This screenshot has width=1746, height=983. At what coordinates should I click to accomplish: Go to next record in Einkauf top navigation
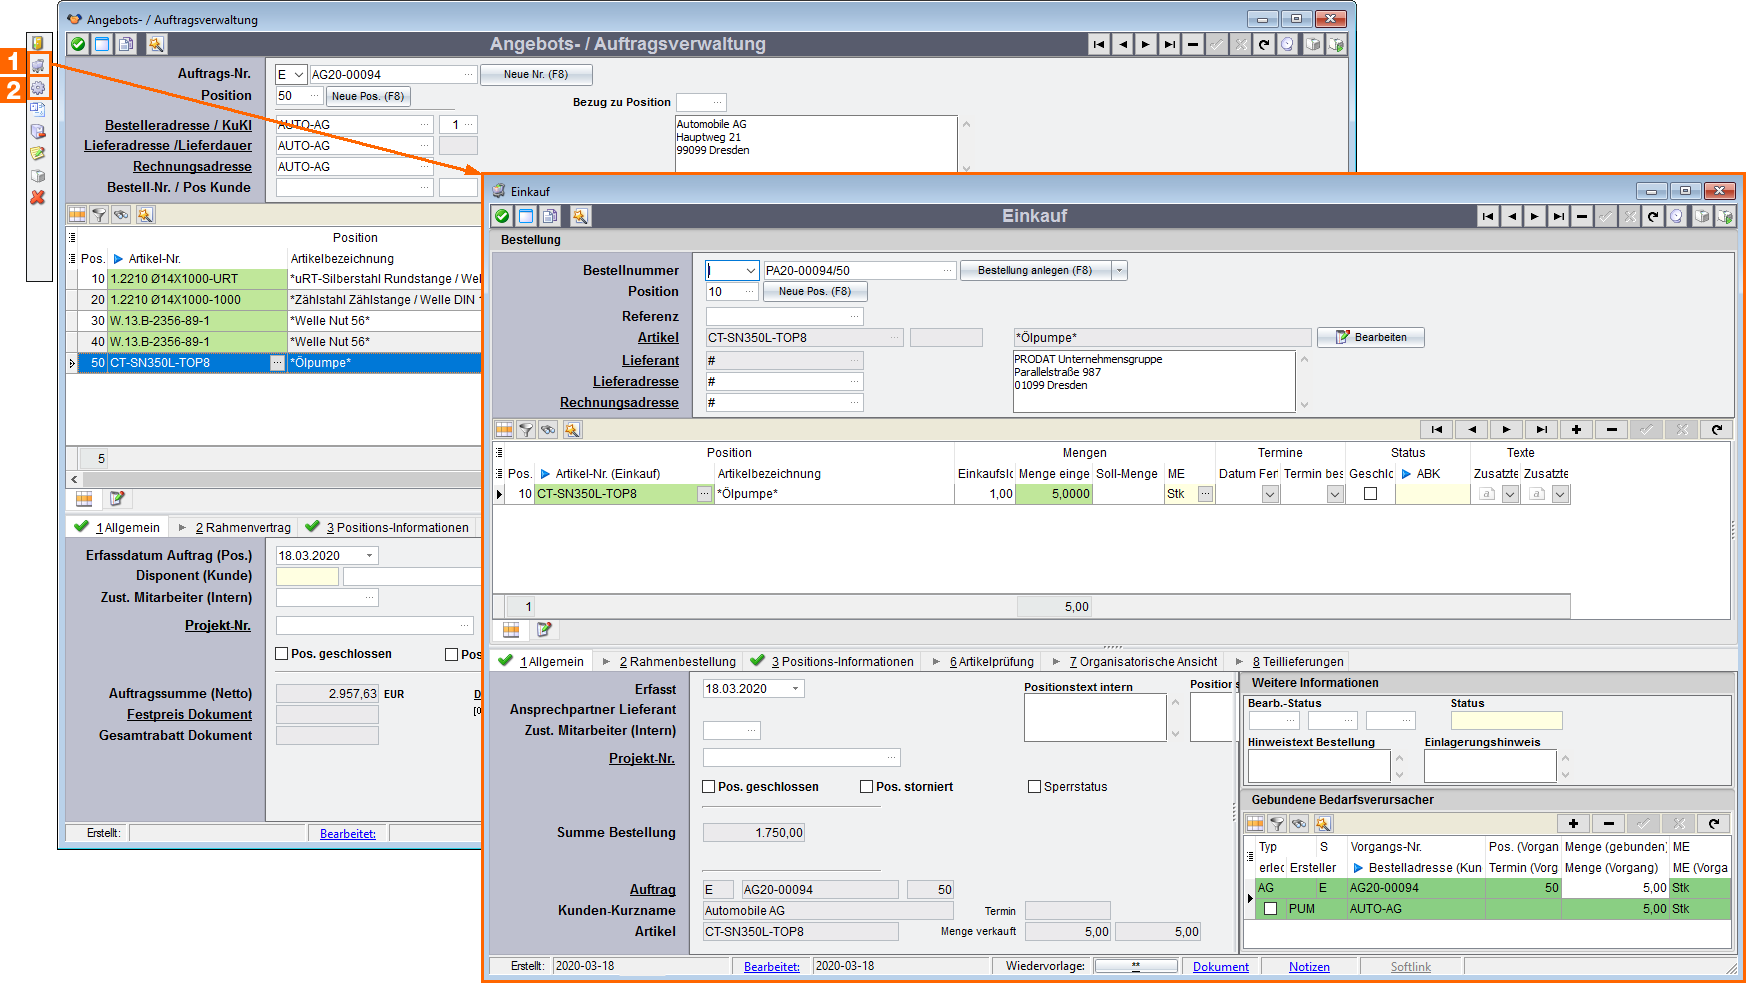tap(1535, 216)
